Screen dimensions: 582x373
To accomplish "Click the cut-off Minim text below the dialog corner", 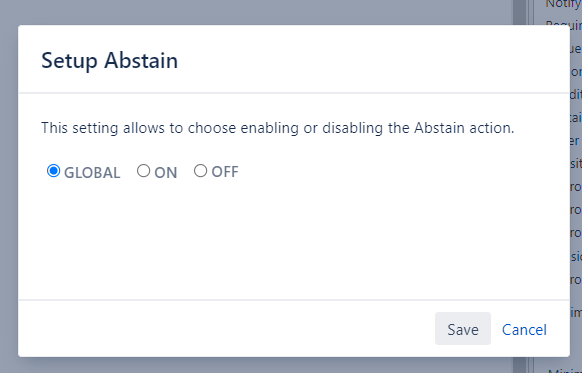I will coord(563,370).
